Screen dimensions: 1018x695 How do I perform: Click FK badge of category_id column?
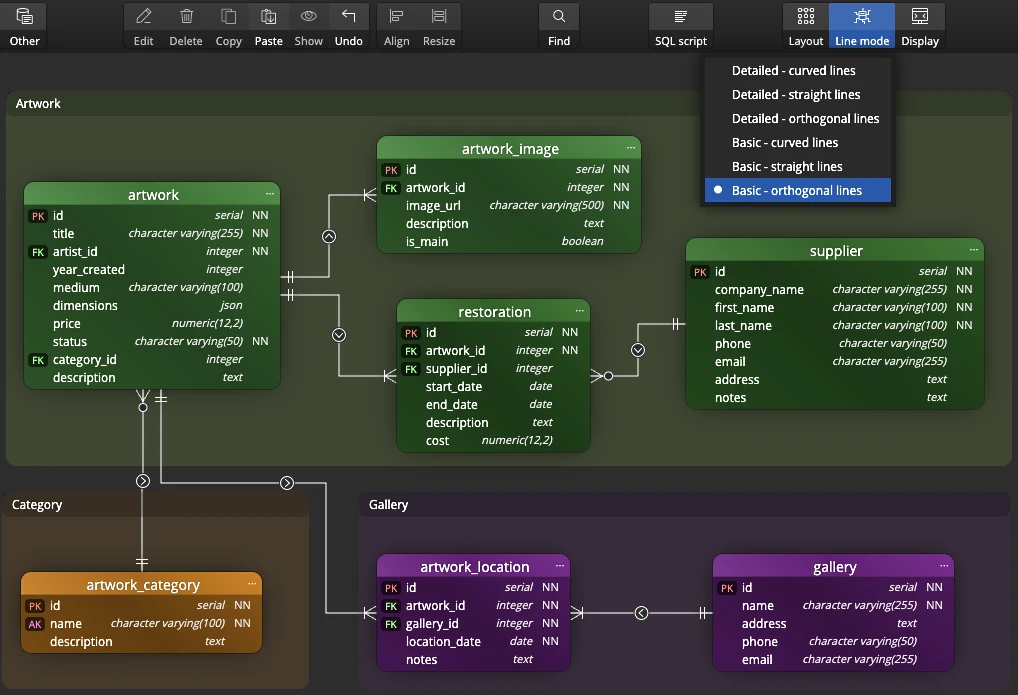(38, 360)
